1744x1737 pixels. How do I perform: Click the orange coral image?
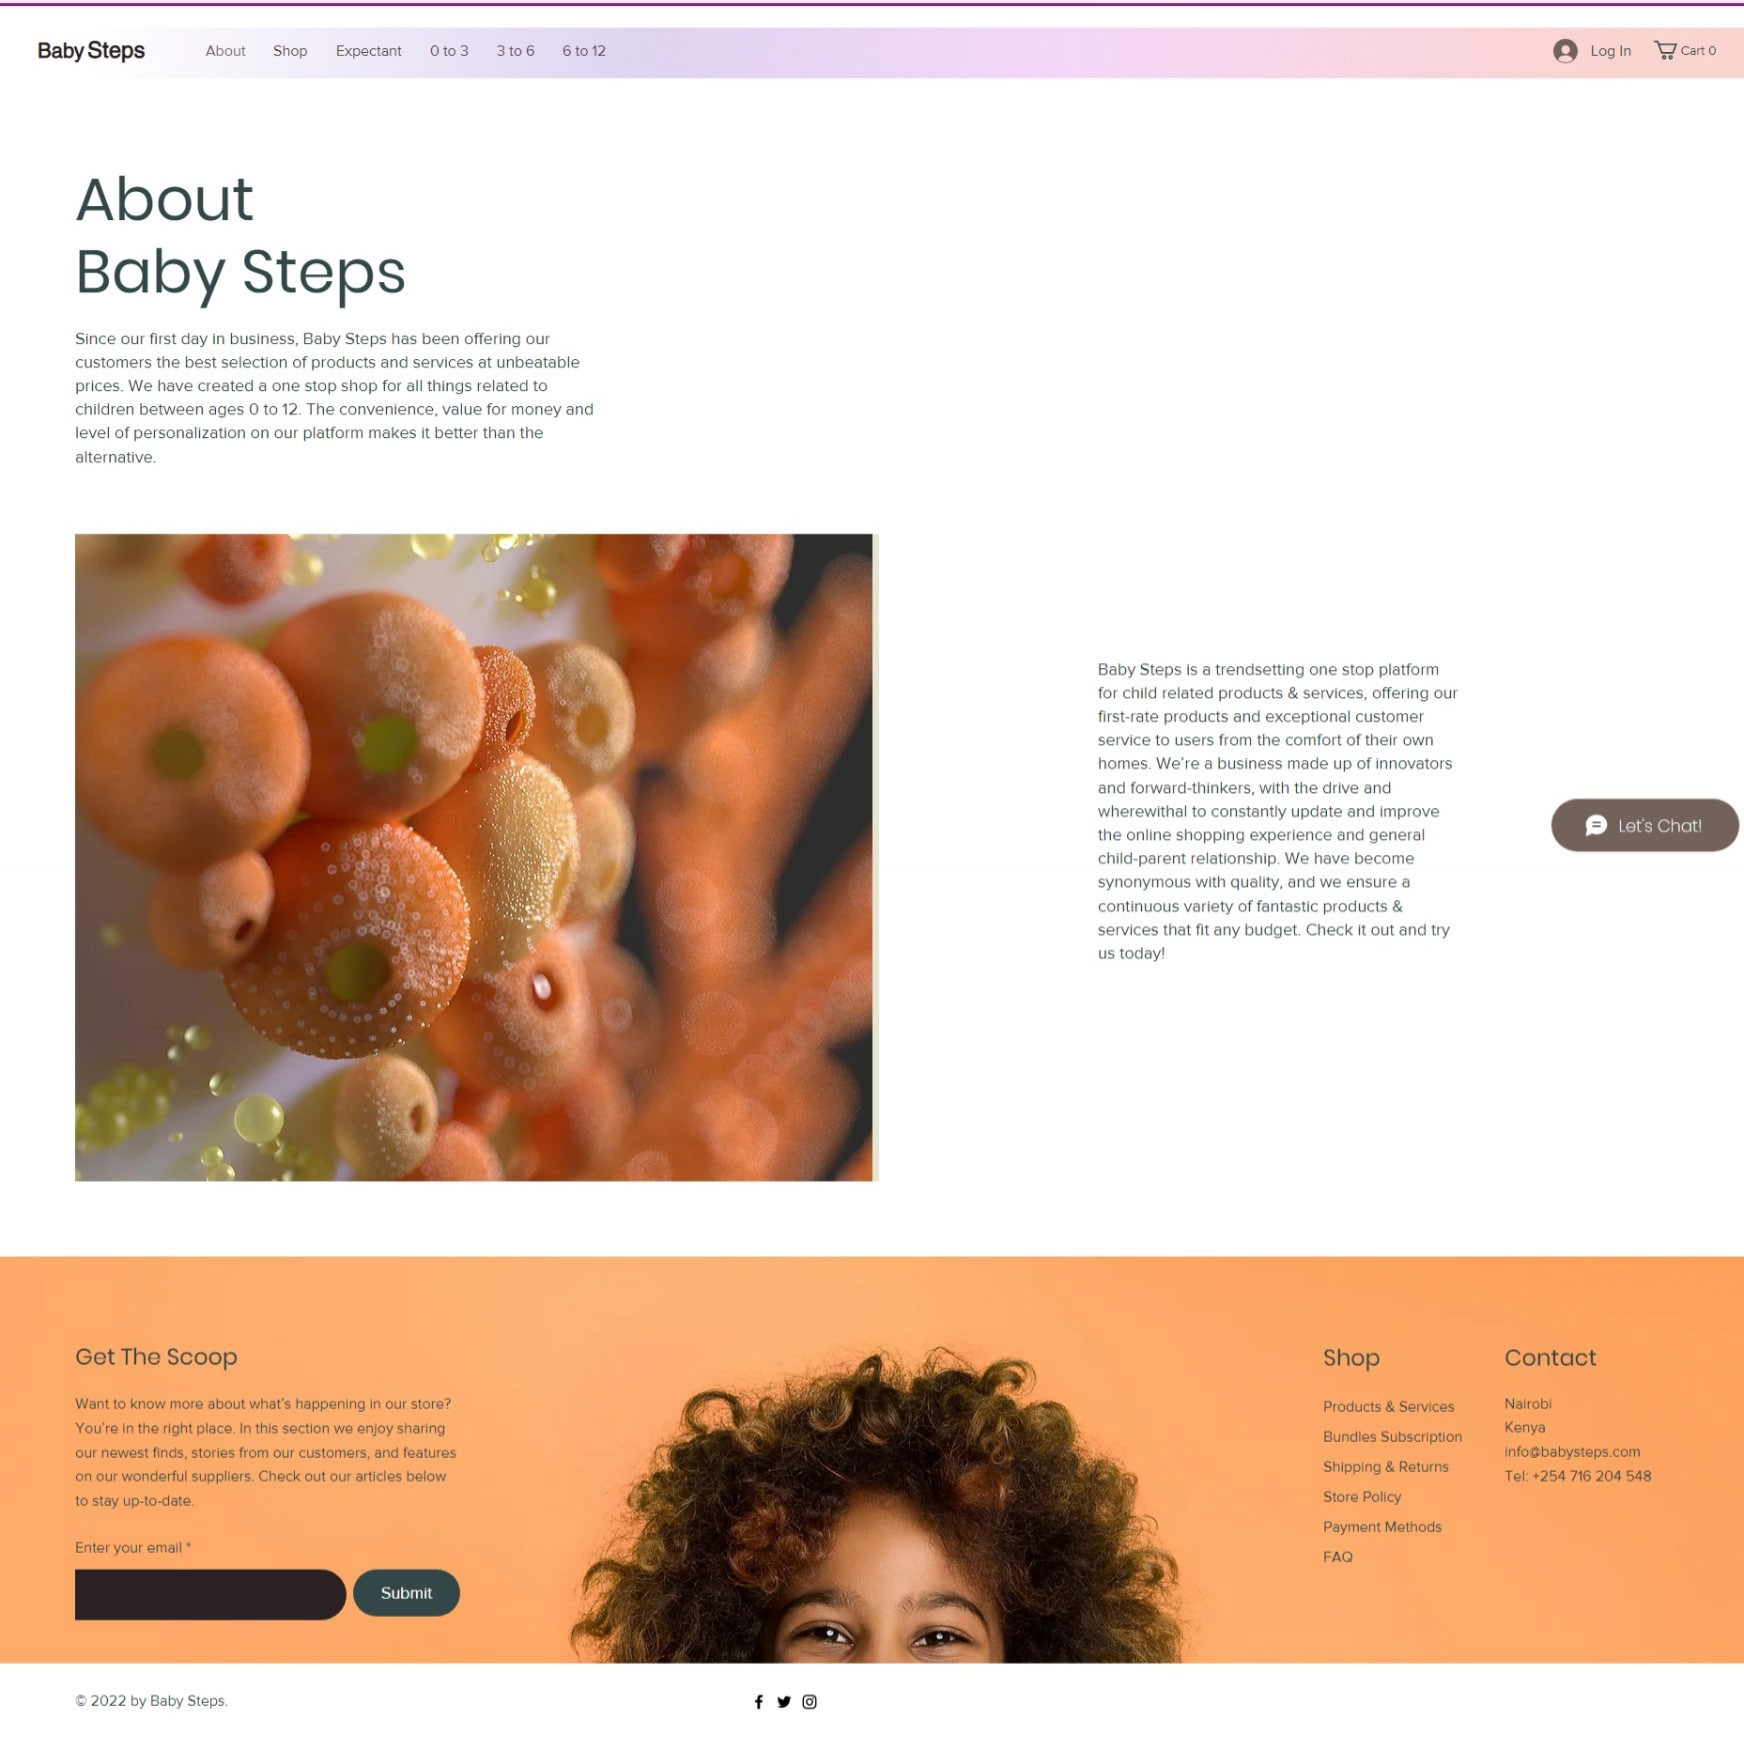click(474, 857)
